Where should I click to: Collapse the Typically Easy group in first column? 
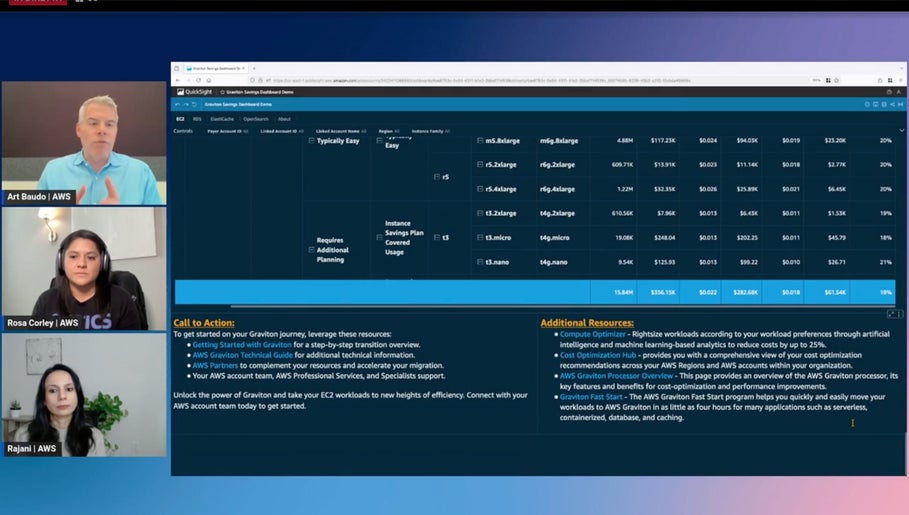311,141
